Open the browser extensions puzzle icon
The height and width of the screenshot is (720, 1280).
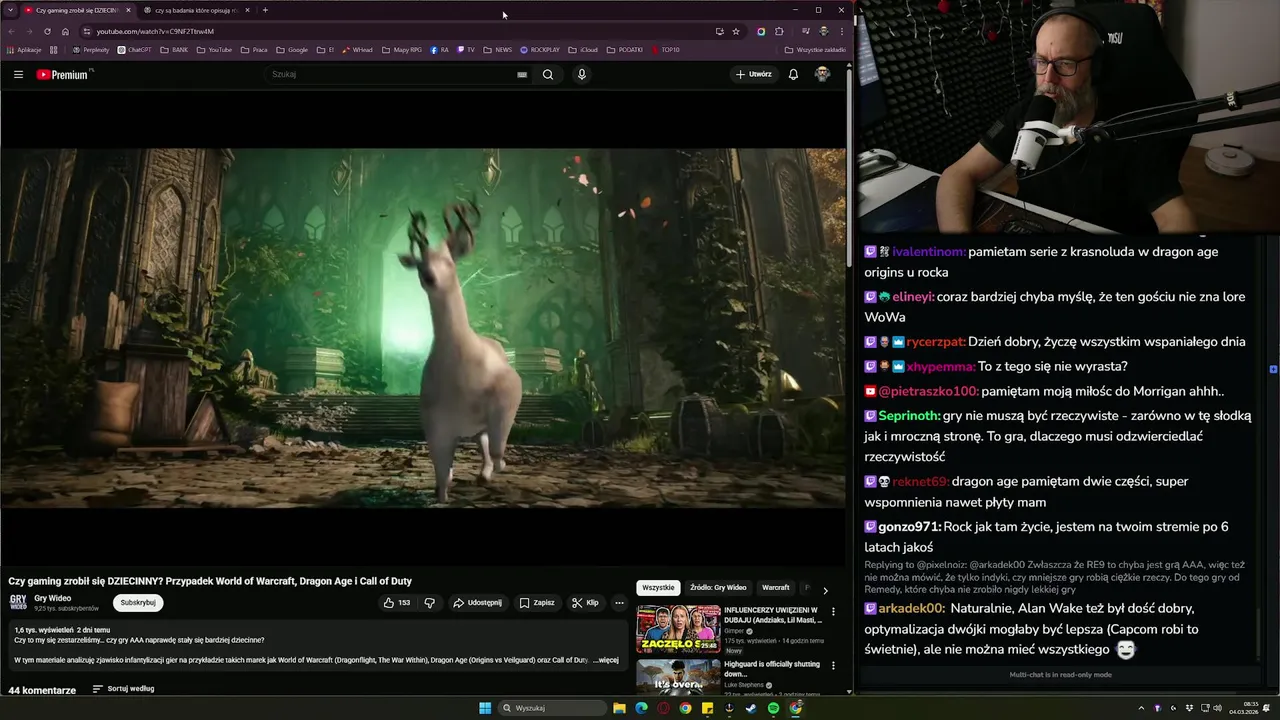[779, 31]
